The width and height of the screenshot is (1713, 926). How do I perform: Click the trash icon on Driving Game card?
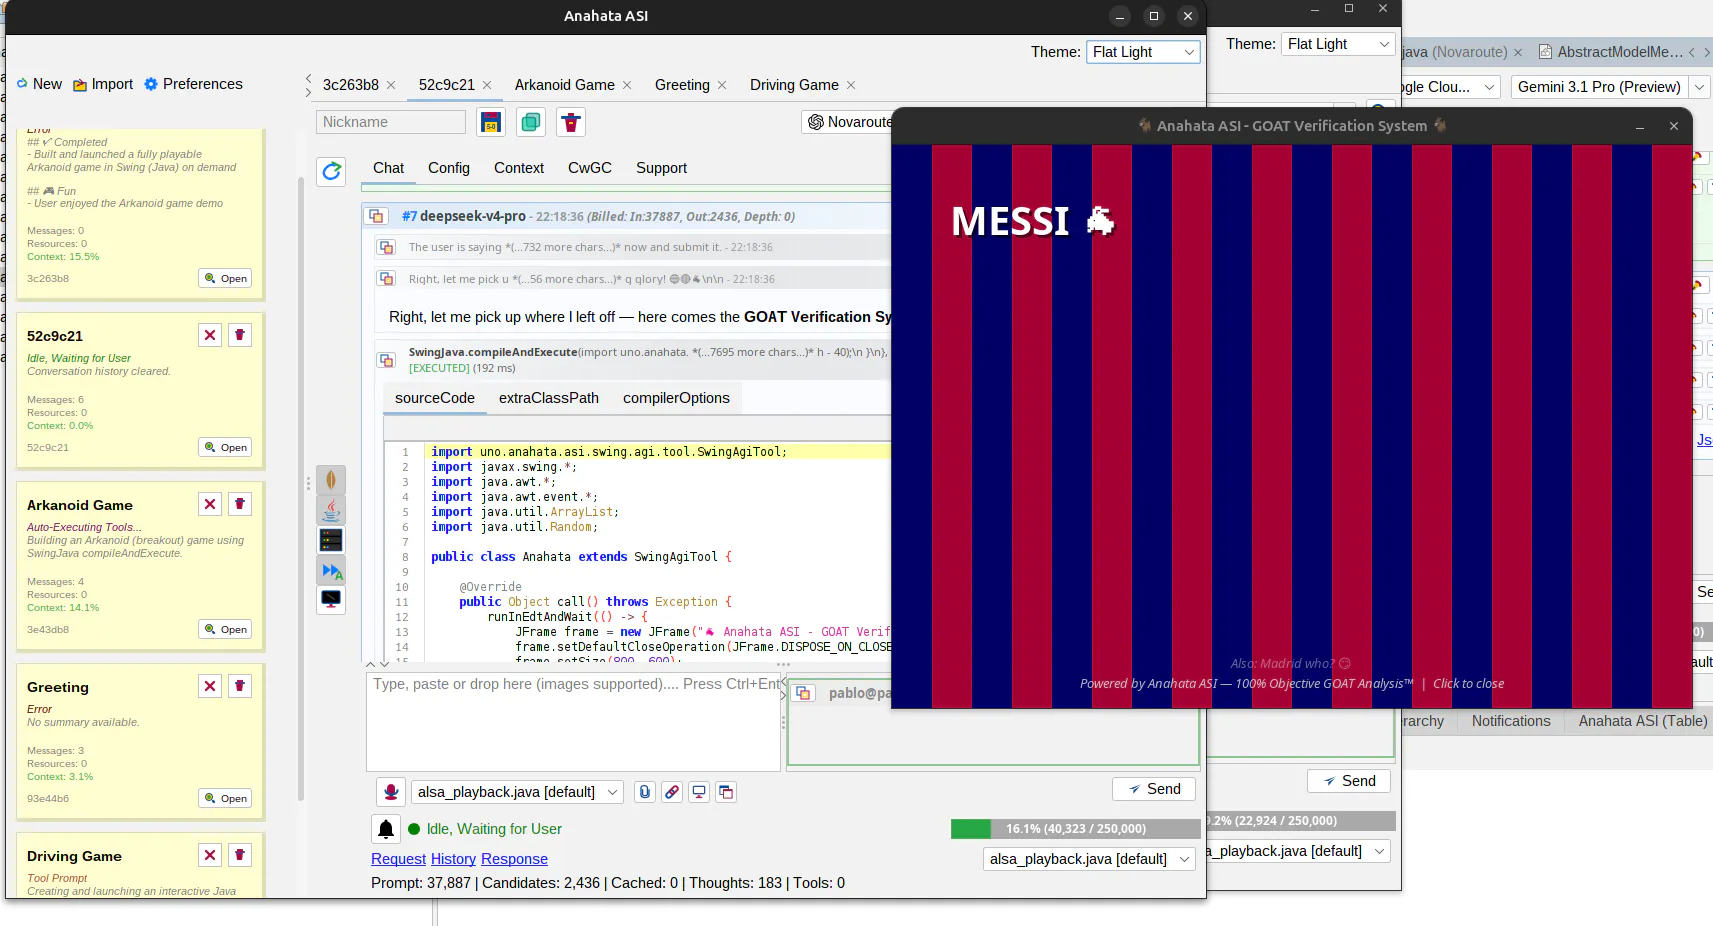pos(240,855)
